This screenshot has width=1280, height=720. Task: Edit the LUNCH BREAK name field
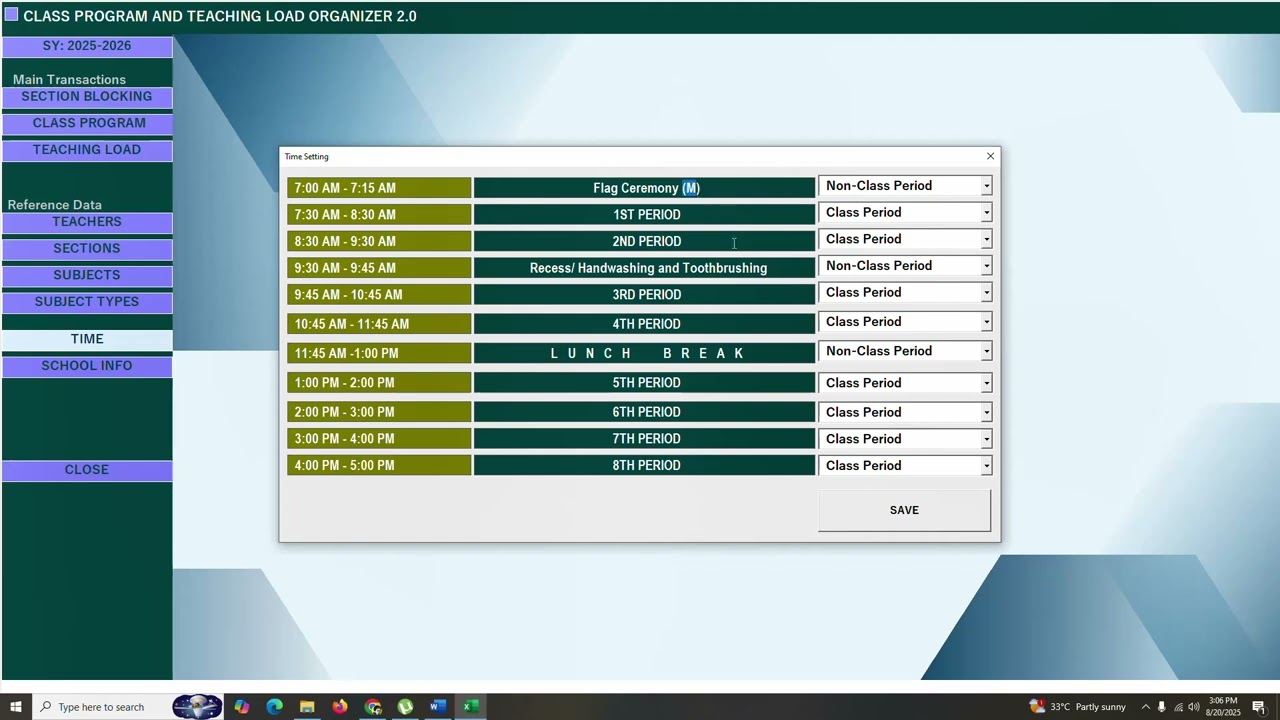644,353
